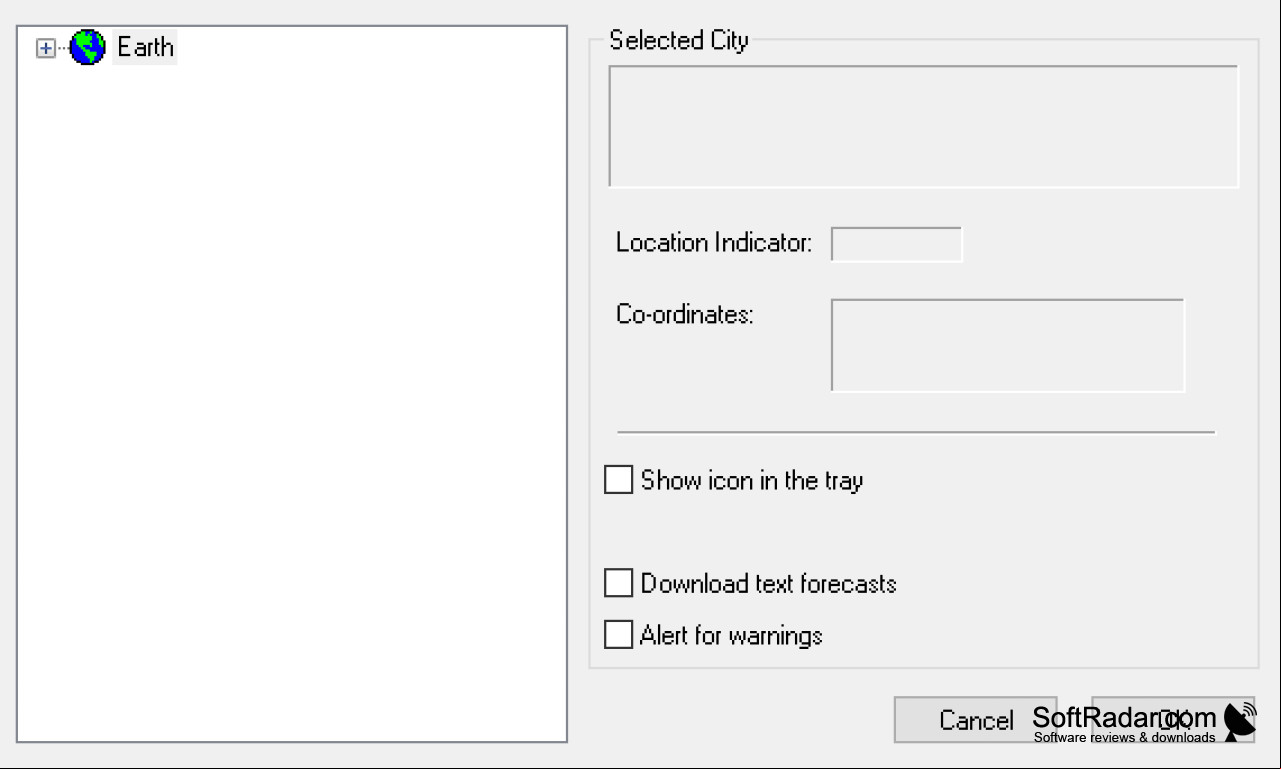Tick the Alert for warnings checkbox
This screenshot has width=1281, height=769.
point(619,635)
